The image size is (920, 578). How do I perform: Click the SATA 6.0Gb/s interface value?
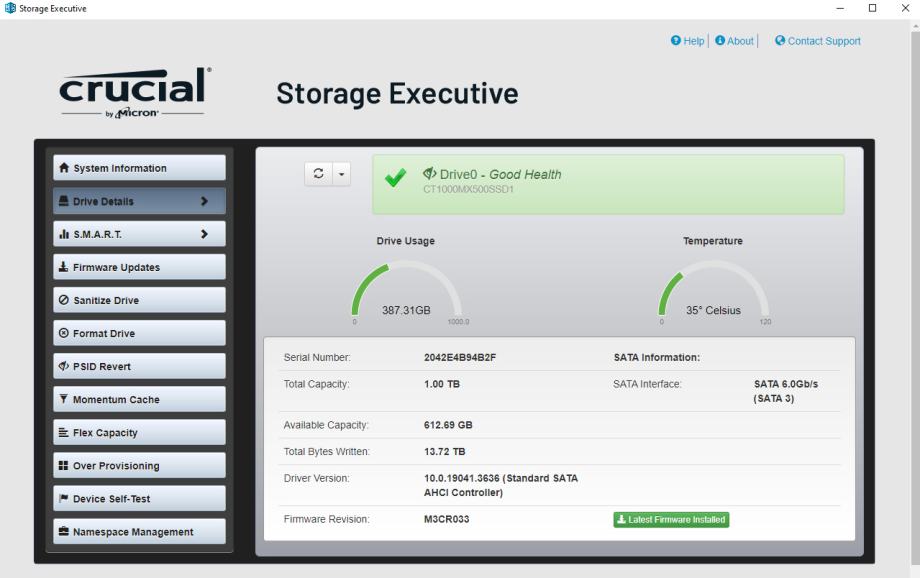(x=786, y=391)
